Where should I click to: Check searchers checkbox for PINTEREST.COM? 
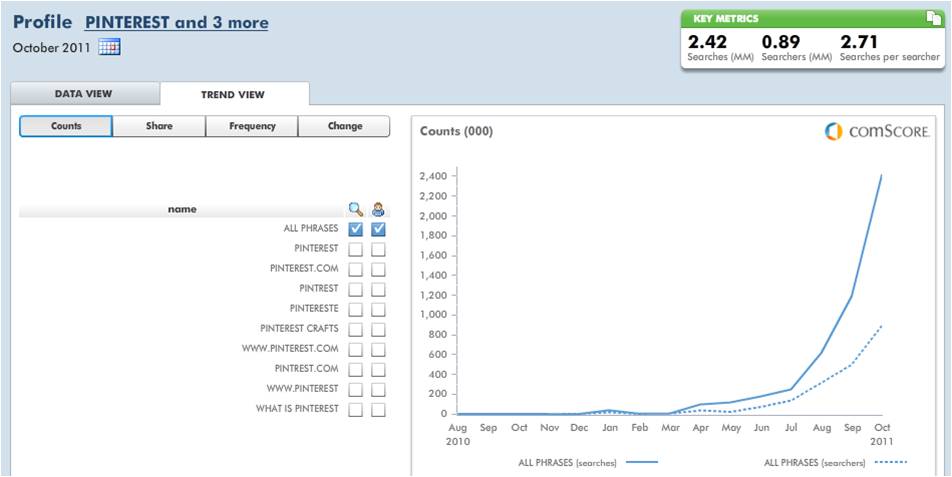(x=378, y=269)
